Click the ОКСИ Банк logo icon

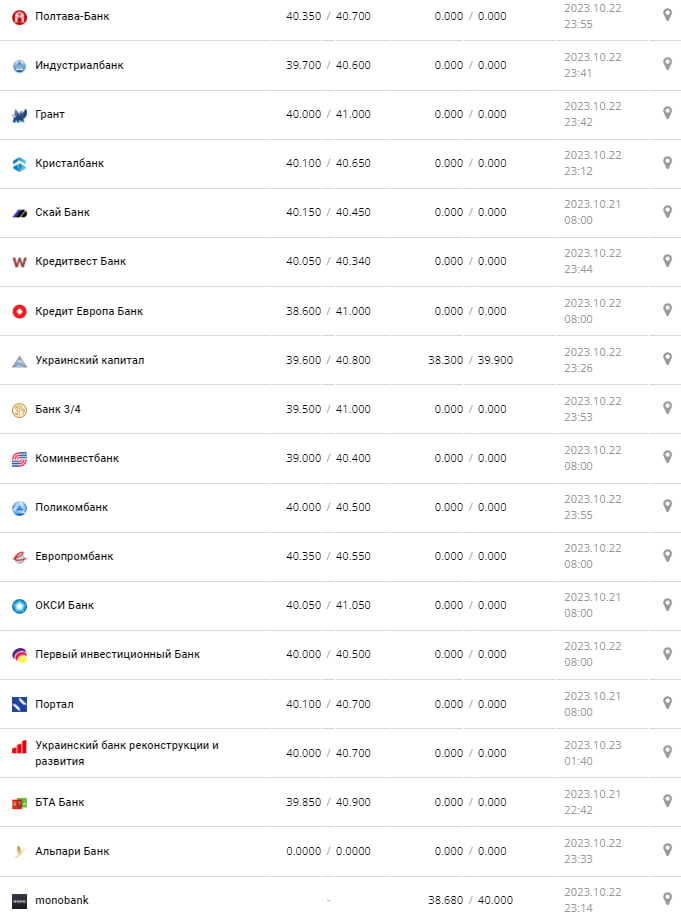coord(19,606)
